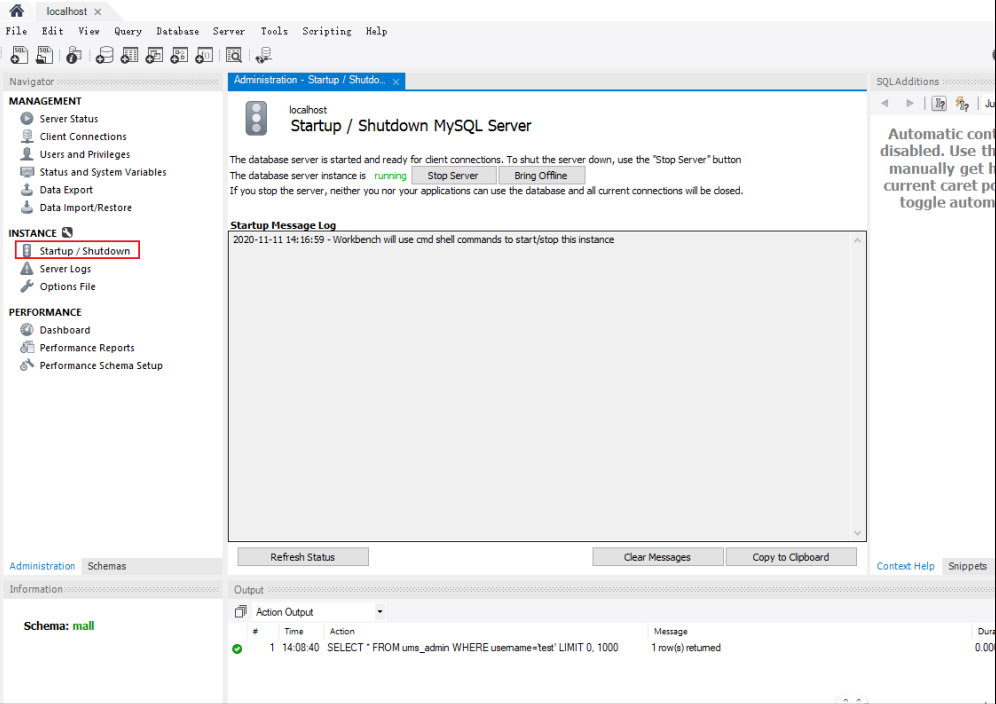The image size is (996, 704).
Task: Create a new view toolbar icon
Action: 154,55
